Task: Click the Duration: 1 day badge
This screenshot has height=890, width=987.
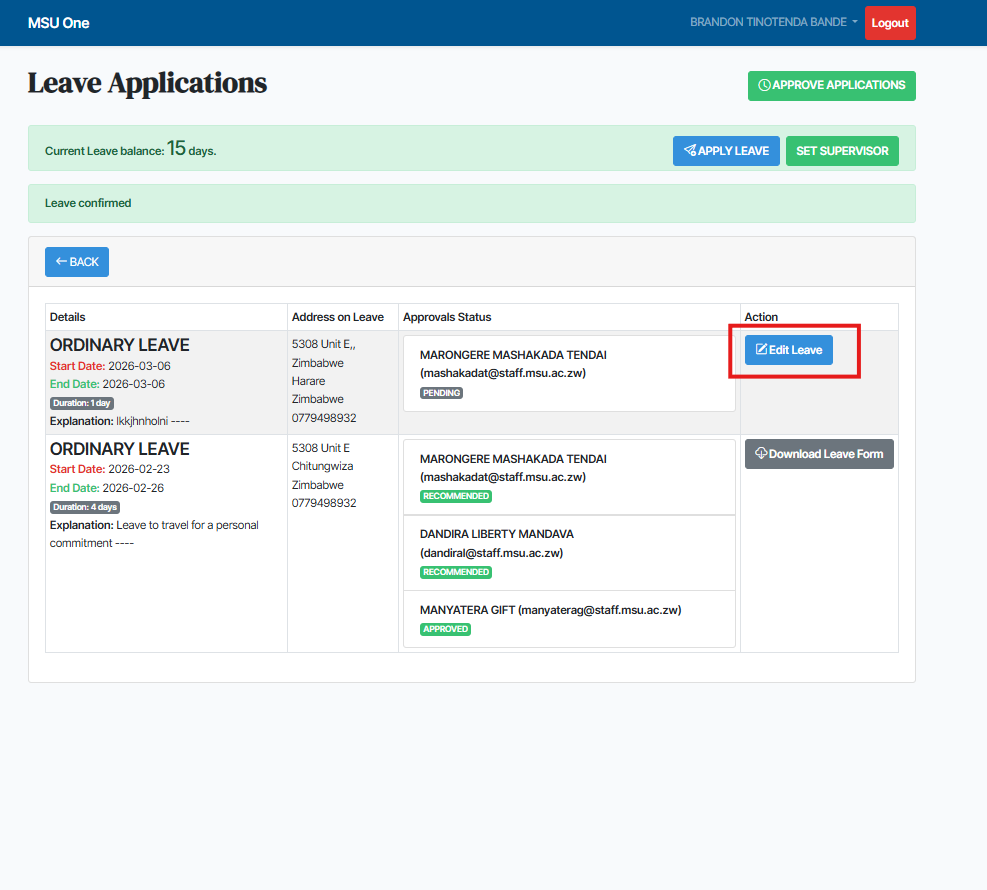Action: tap(84, 403)
